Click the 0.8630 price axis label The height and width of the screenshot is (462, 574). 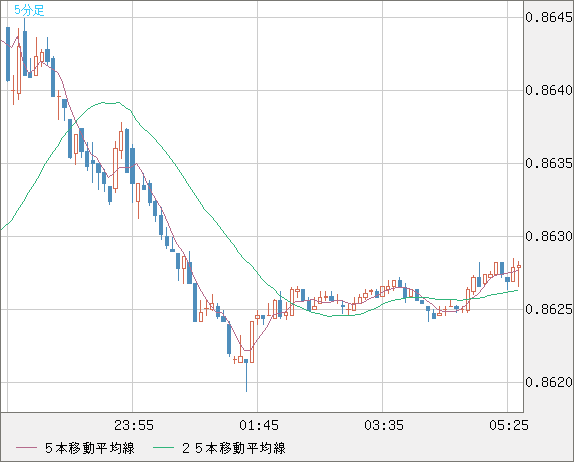[x=548, y=236]
